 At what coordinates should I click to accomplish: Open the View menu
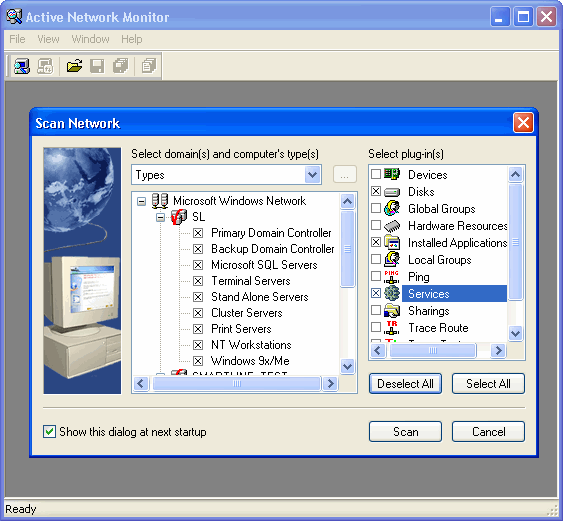click(48, 39)
